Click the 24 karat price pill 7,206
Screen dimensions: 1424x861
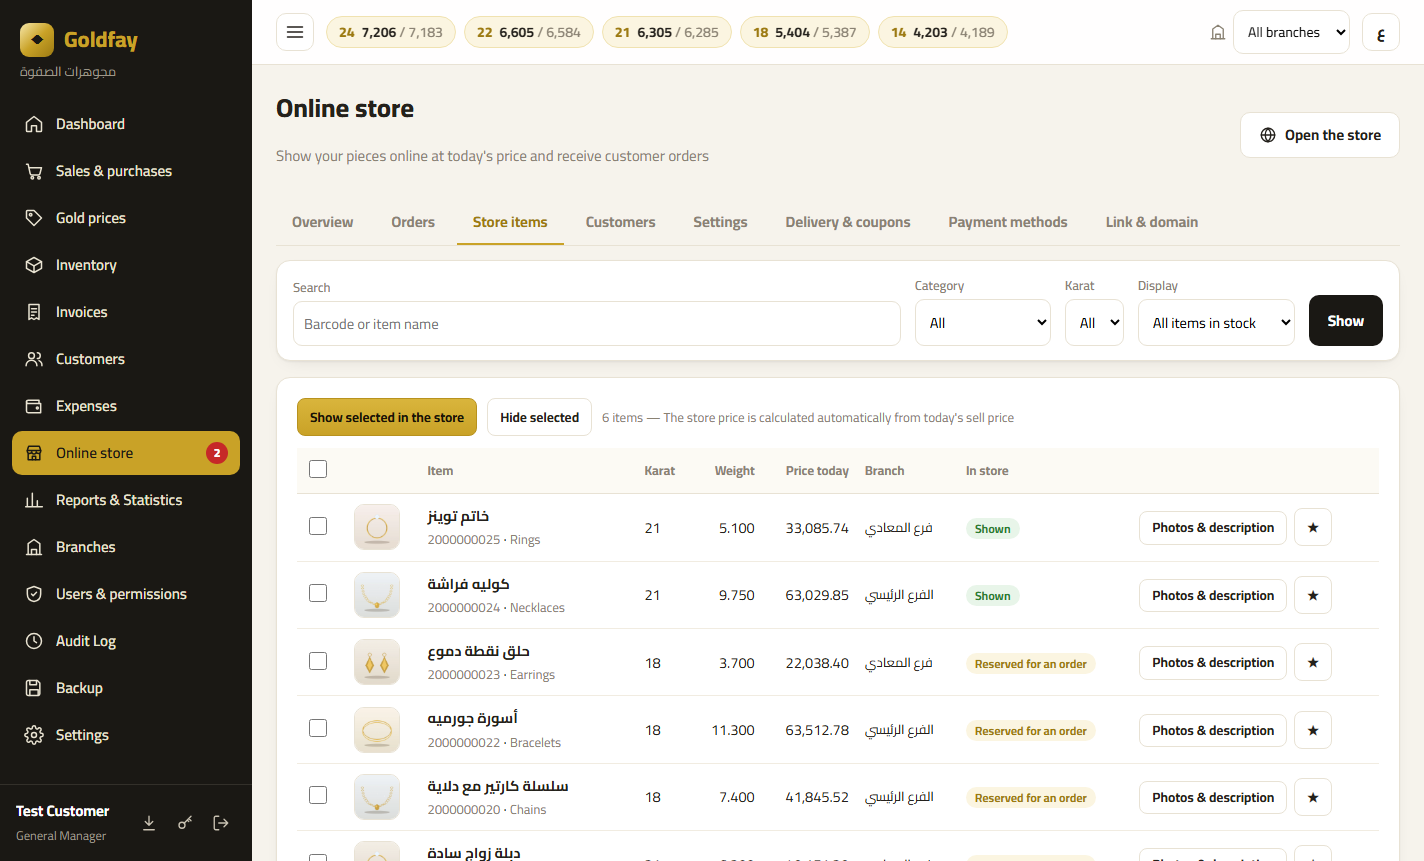[x=391, y=32]
